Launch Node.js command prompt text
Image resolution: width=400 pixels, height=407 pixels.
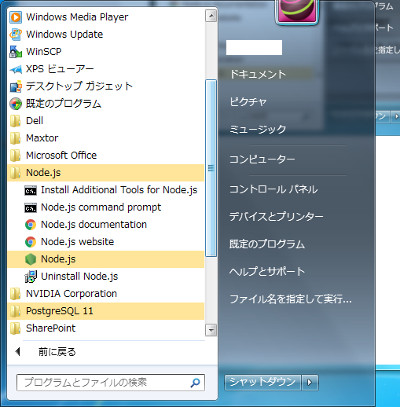[101, 207]
